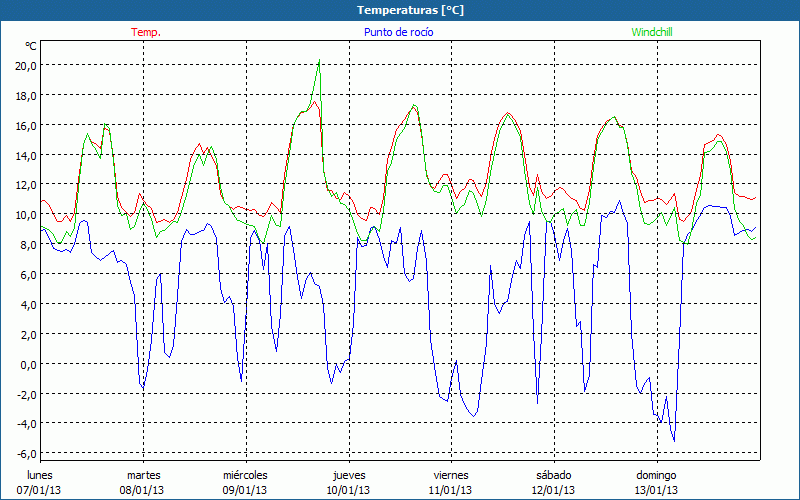This screenshot has width=800, height=500.
Task: Click the 'sábado' day label on the x-axis
Action: [x=554, y=475]
